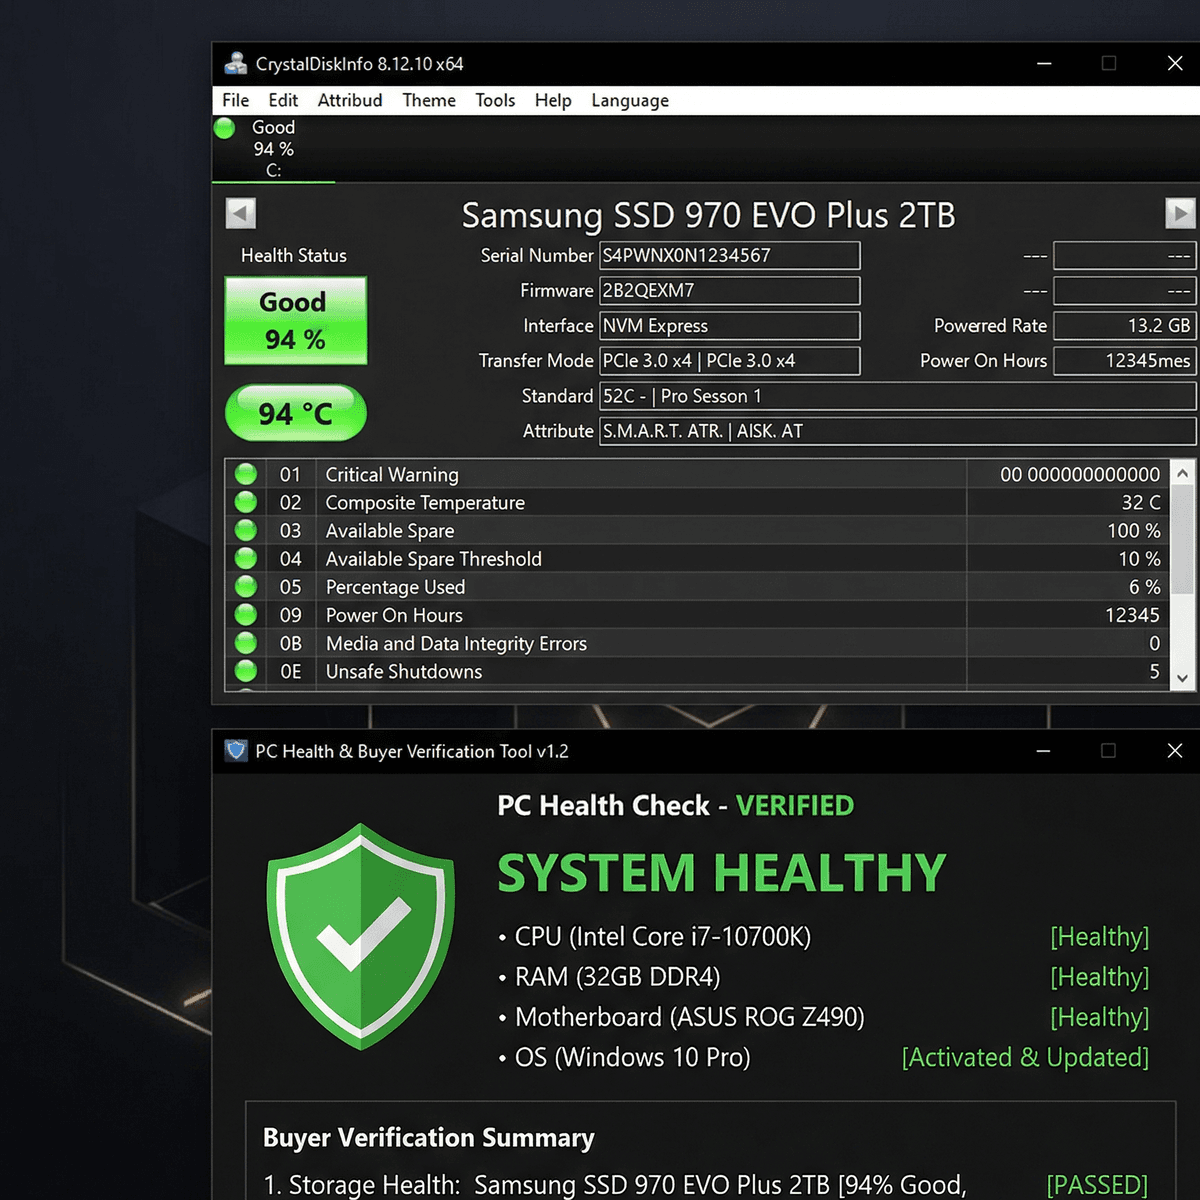
Task: Go to previous disk with left arrow
Action: [x=241, y=213]
